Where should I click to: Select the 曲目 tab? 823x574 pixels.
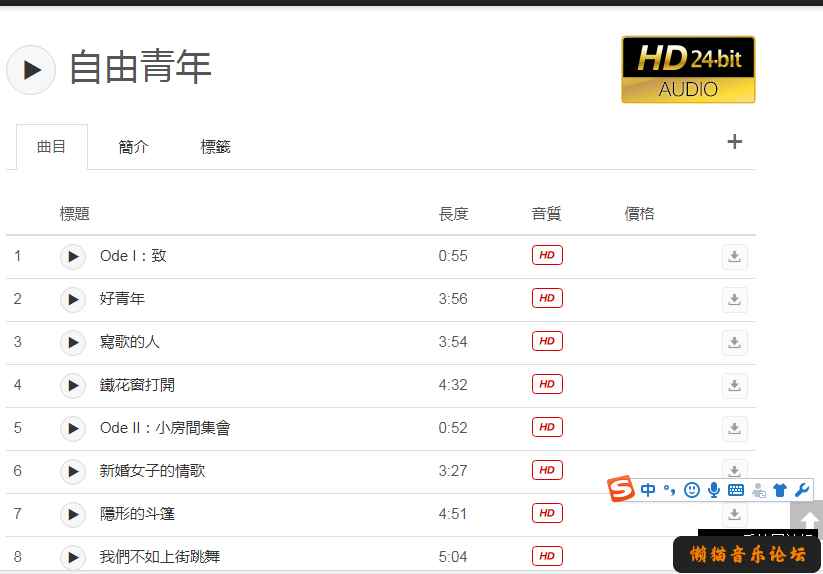tap(51, 147)
